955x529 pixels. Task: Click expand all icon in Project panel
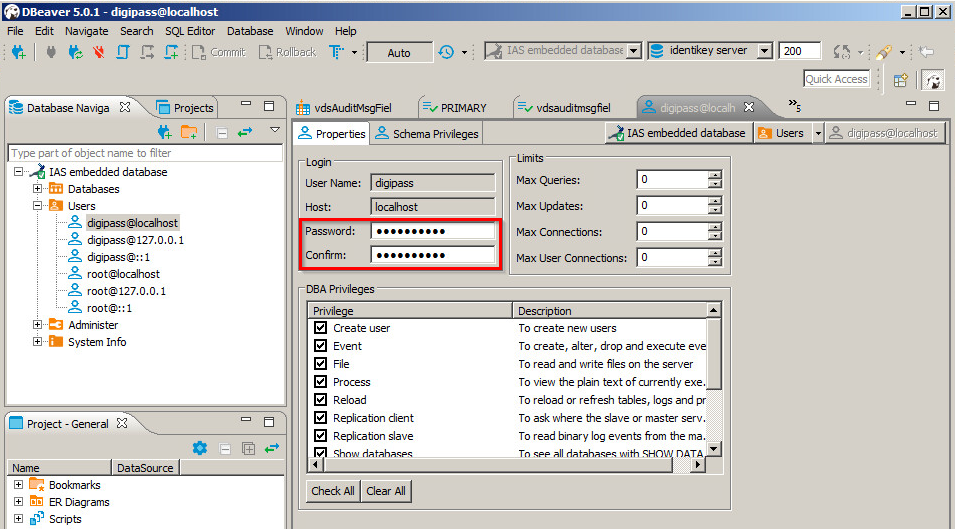coord(248,449)
